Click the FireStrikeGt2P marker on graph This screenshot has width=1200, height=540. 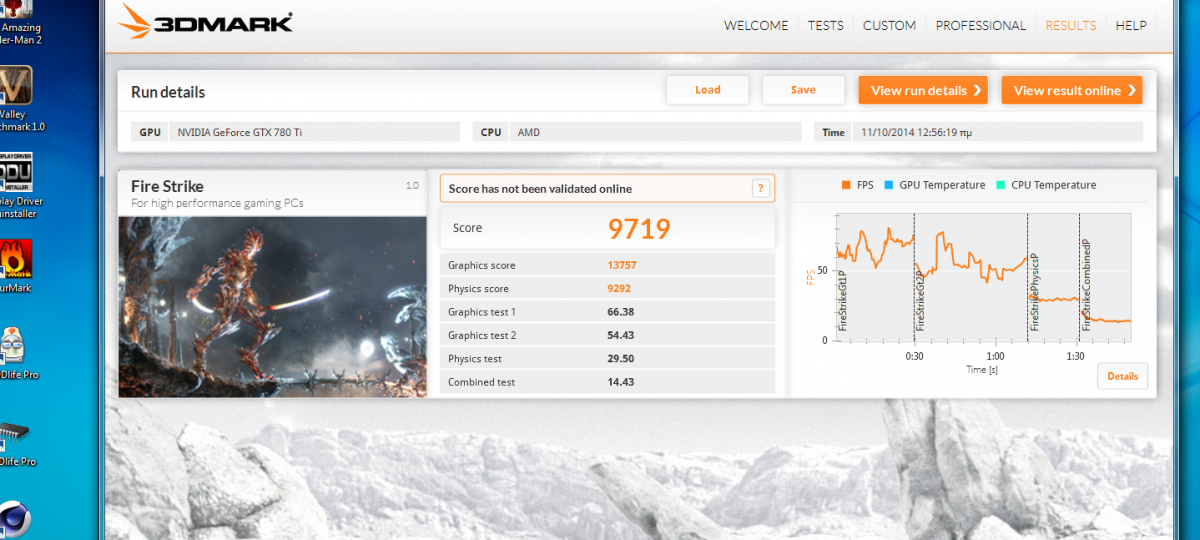coord(920,300)
